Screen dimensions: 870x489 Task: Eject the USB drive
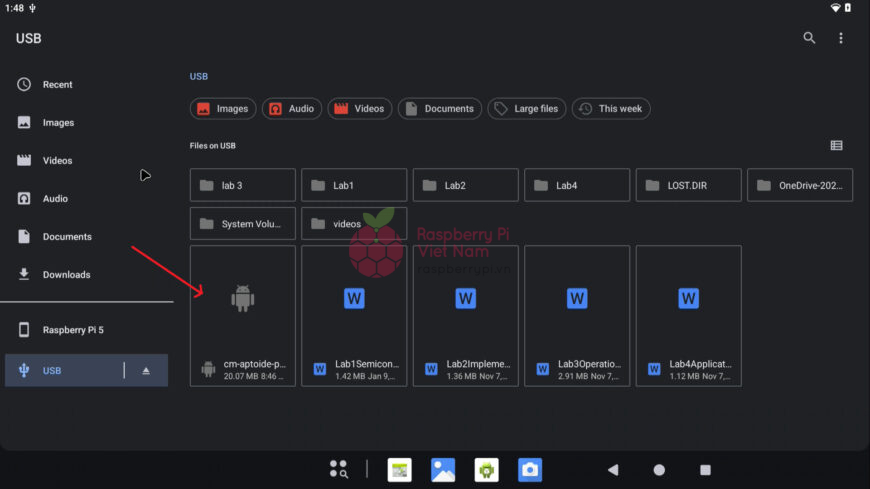[146, 371]
